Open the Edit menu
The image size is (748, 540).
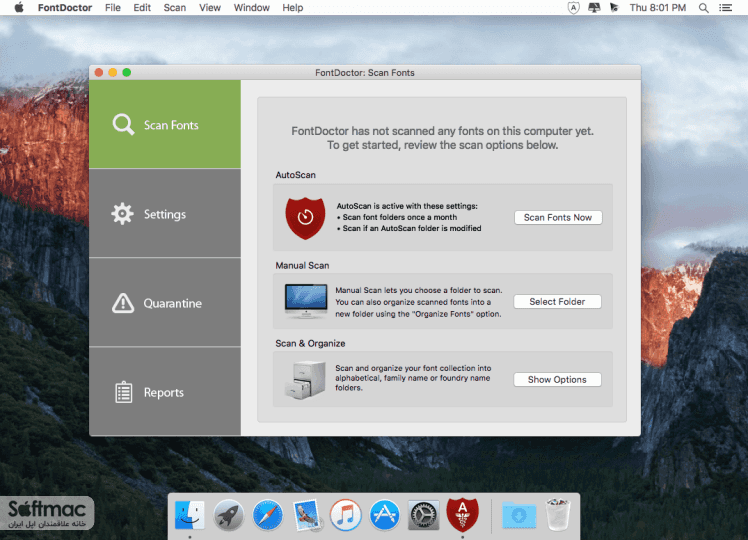142,8
